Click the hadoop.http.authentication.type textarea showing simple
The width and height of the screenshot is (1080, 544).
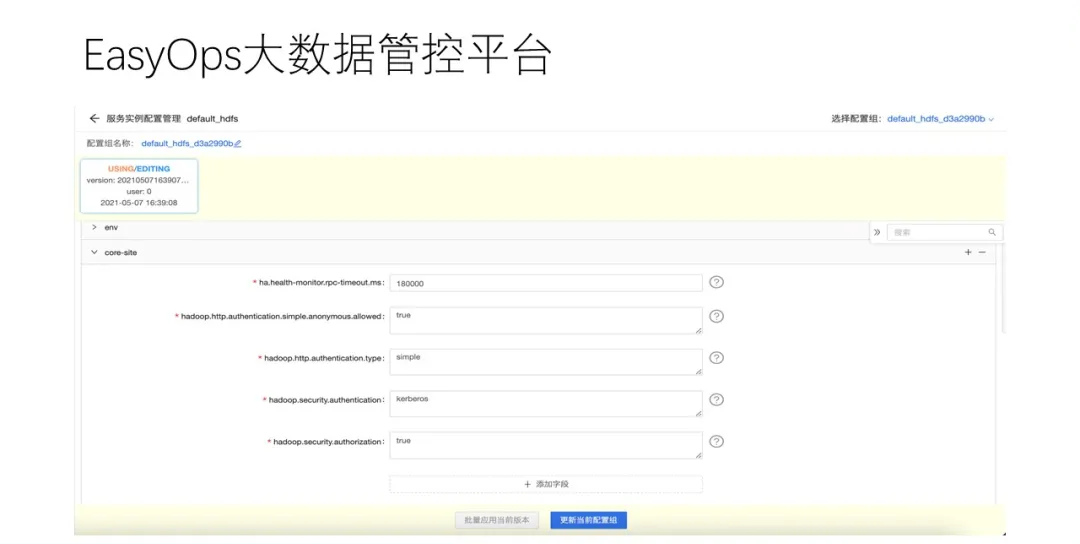pyautogui.click(x=546, y=362)
